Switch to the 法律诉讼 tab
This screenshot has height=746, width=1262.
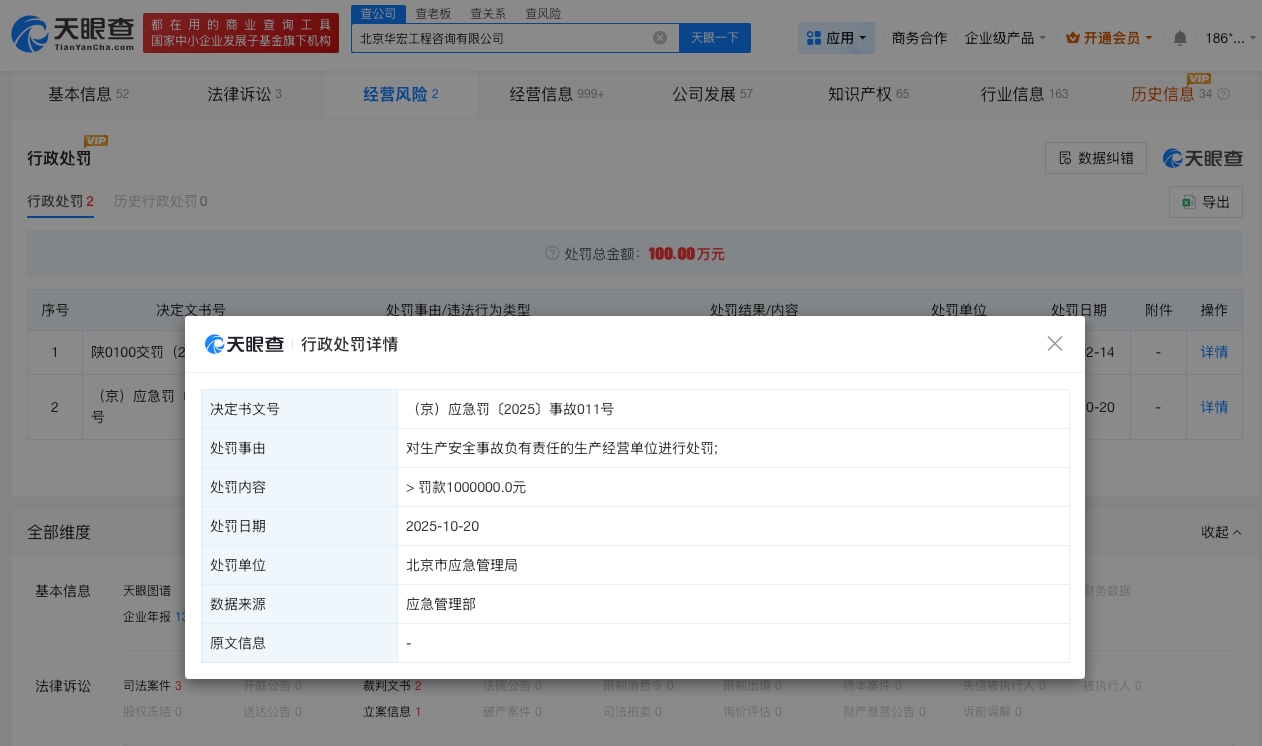(x=245, y=94)
